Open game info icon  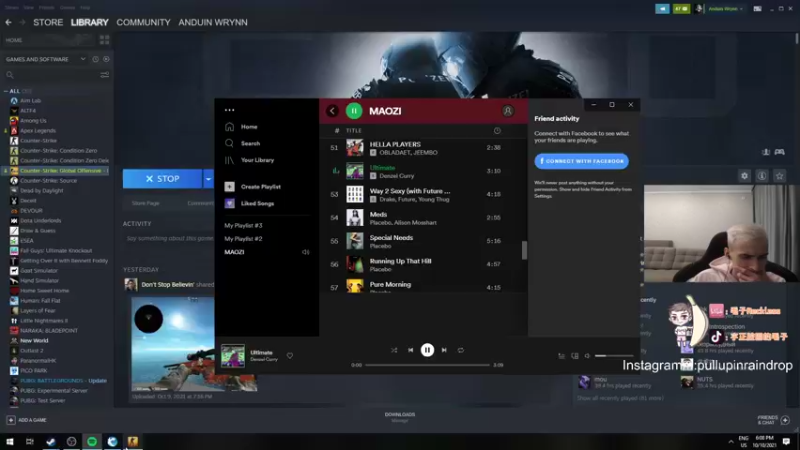762,176
